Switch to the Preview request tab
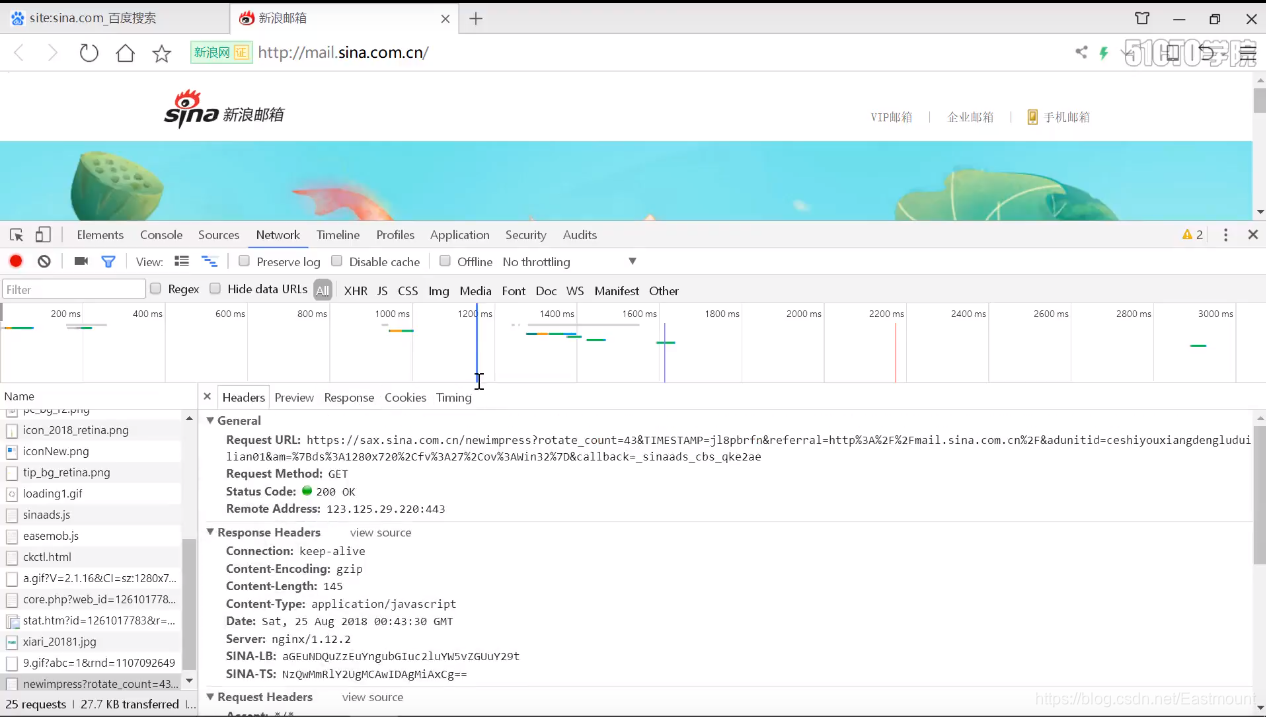 pos(294,398)
